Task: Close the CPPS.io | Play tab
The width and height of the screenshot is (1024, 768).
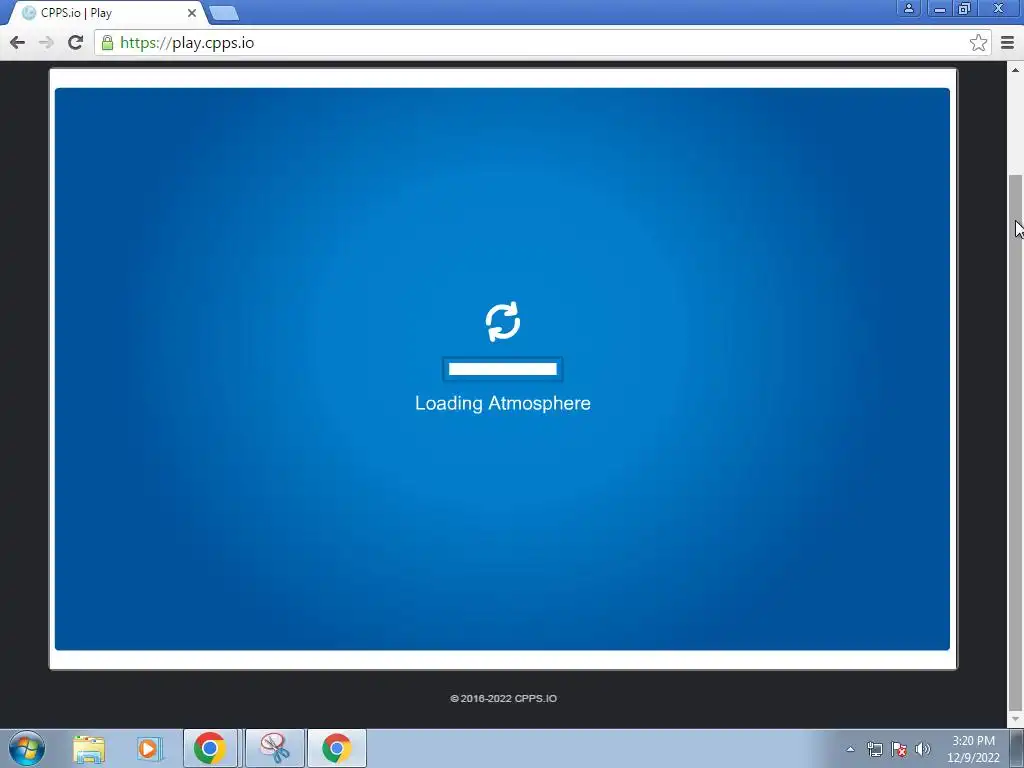Action: 192,13
